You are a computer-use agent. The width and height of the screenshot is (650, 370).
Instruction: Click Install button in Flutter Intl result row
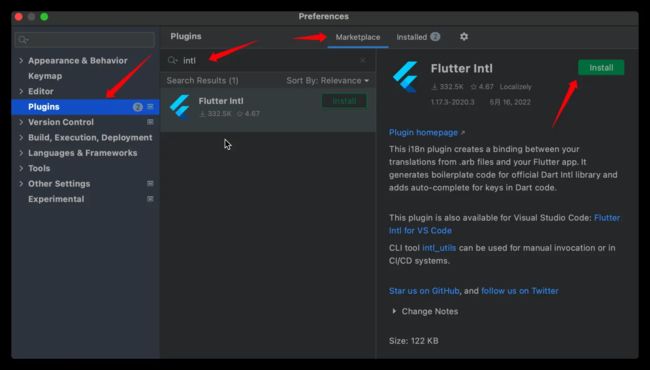[344, 101]
